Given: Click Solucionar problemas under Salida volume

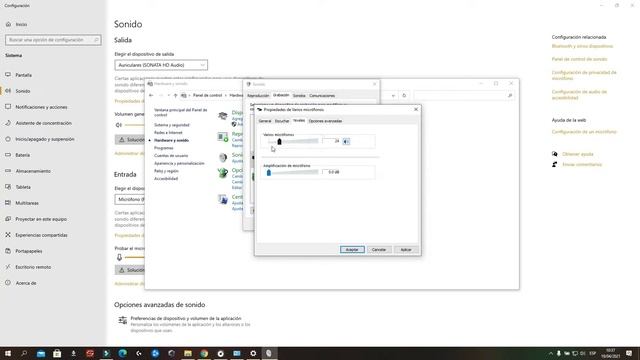Looking at the screenshot, I should 130,140.
